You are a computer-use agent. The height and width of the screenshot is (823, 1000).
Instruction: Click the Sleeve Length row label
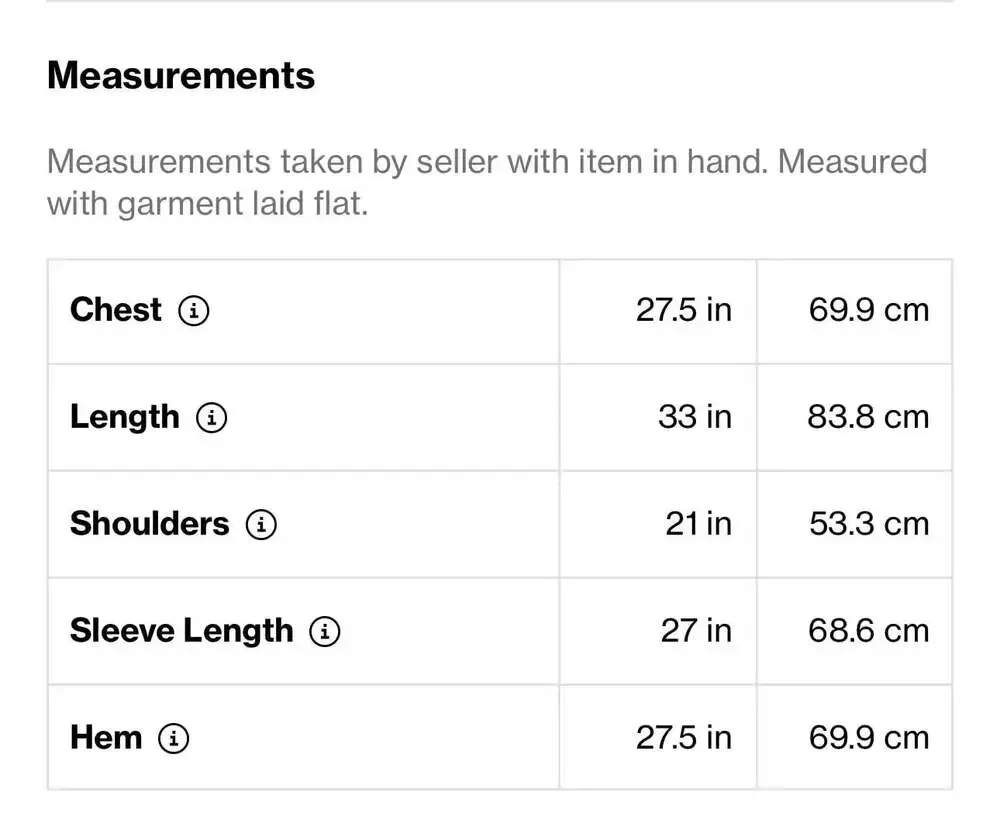pos(182,632)
